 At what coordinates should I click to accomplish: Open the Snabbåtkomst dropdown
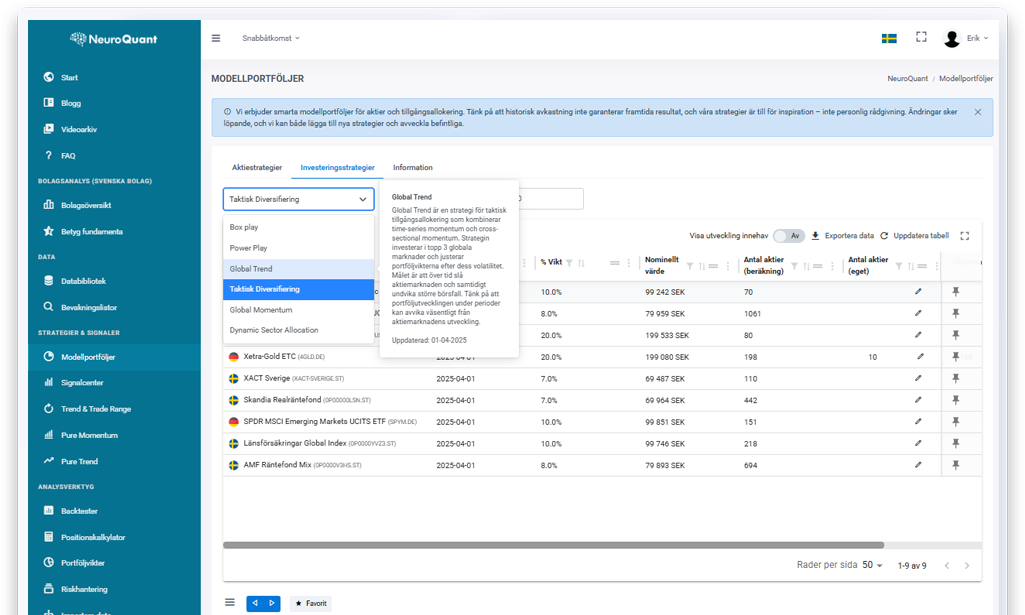point(270,38)
